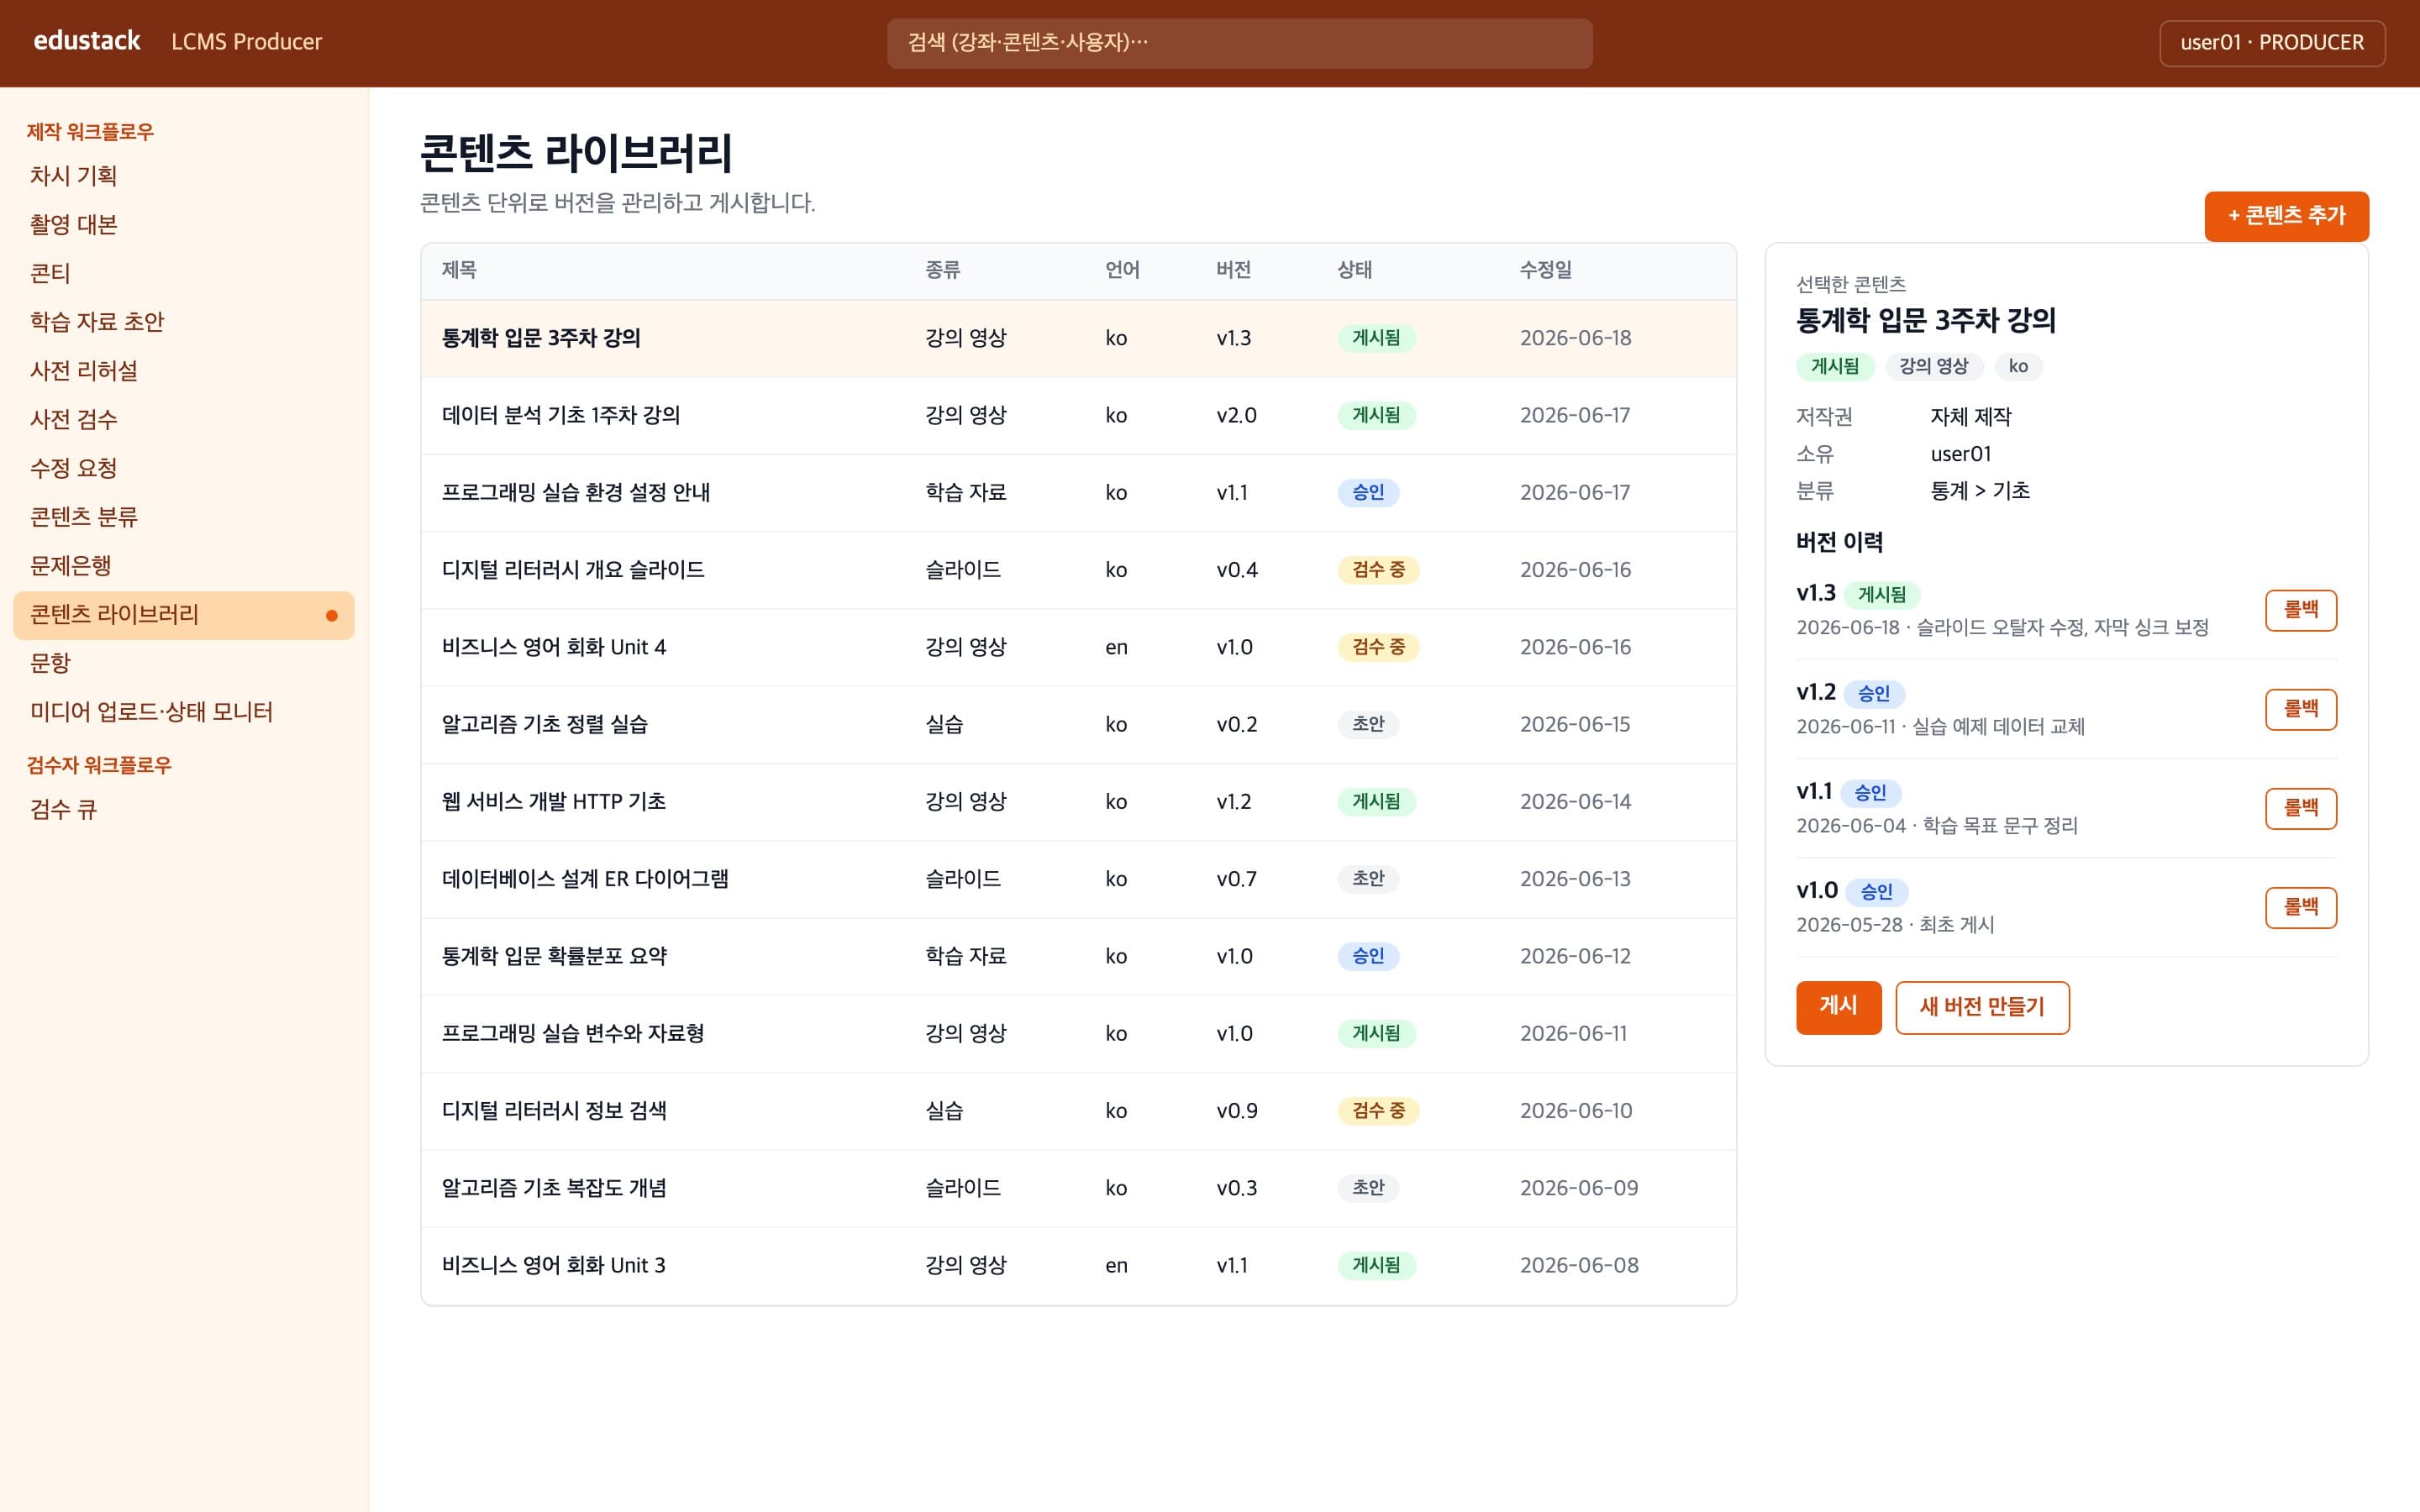
Task: Open 문제은행 from sidebar
Action: point(184,566)
